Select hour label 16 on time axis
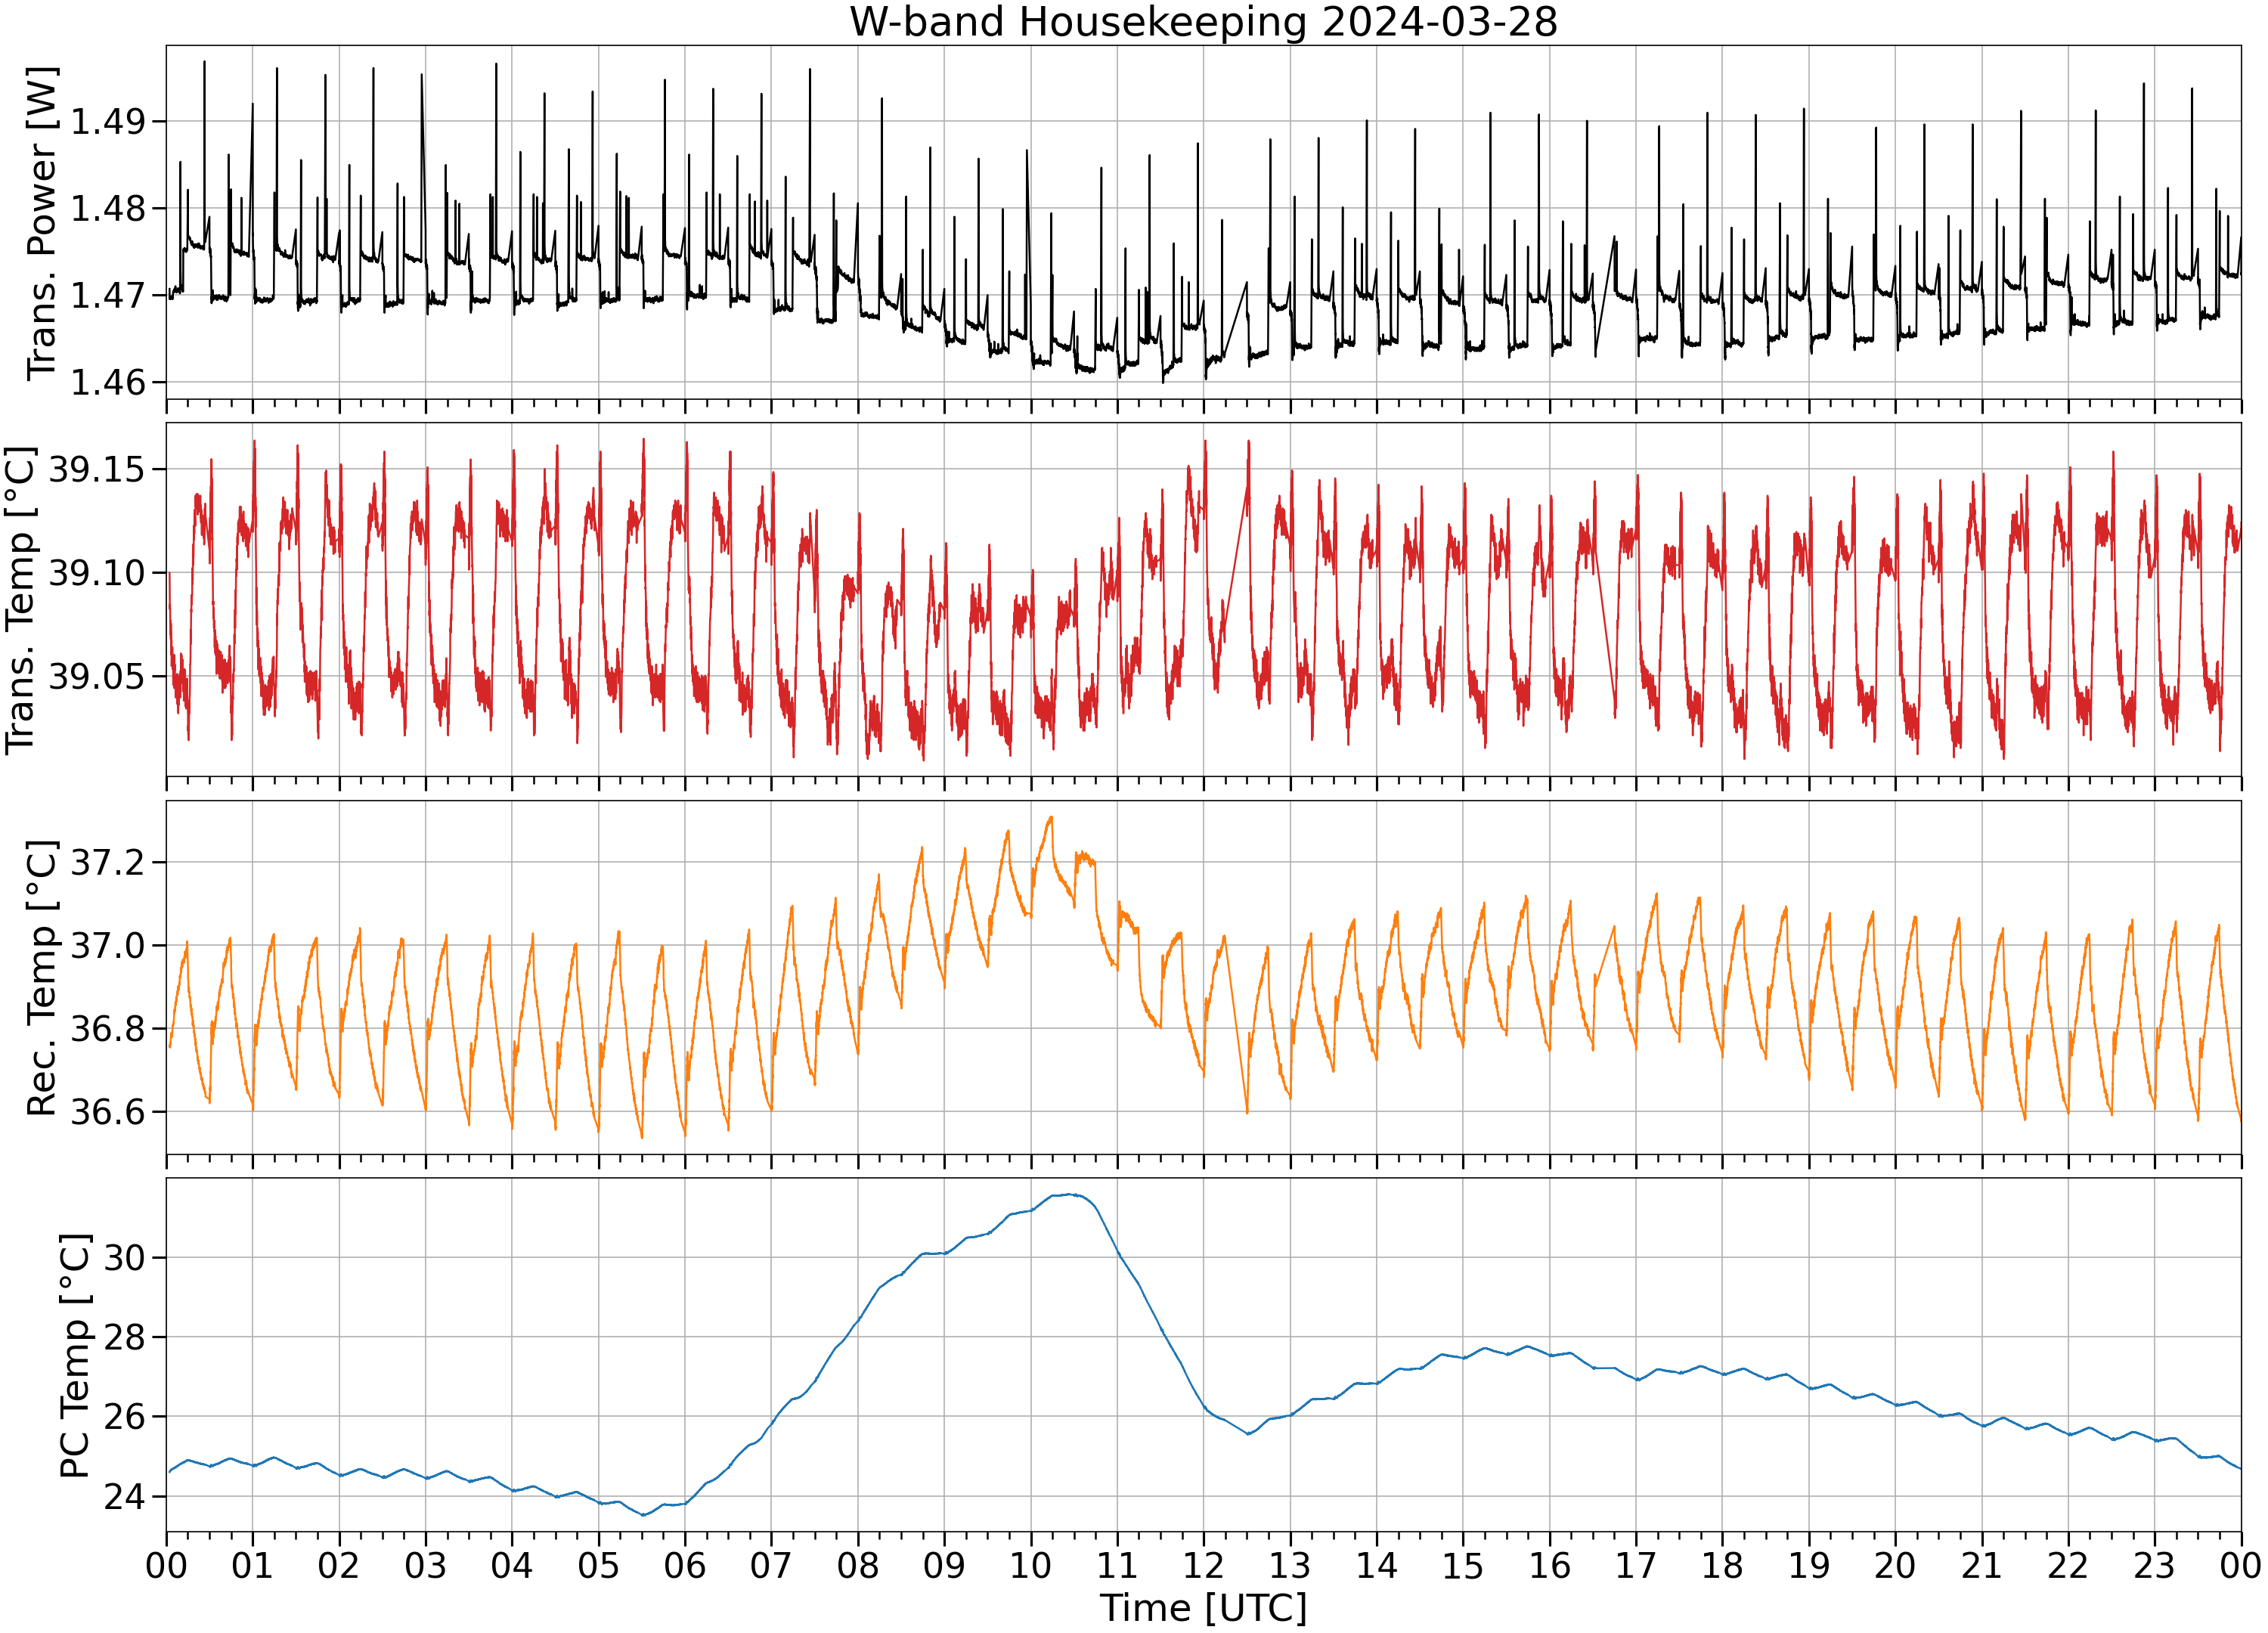Viewport: 2268px width, 1633px height. pos(1550,1565)
